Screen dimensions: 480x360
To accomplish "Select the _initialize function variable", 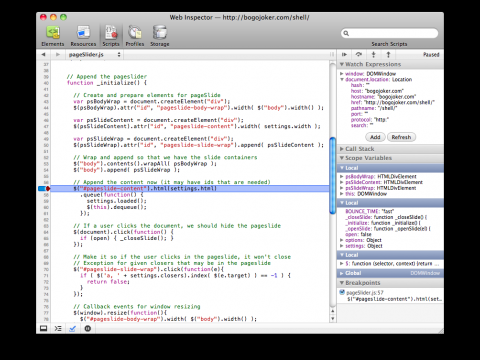I will tap(383, 223).
